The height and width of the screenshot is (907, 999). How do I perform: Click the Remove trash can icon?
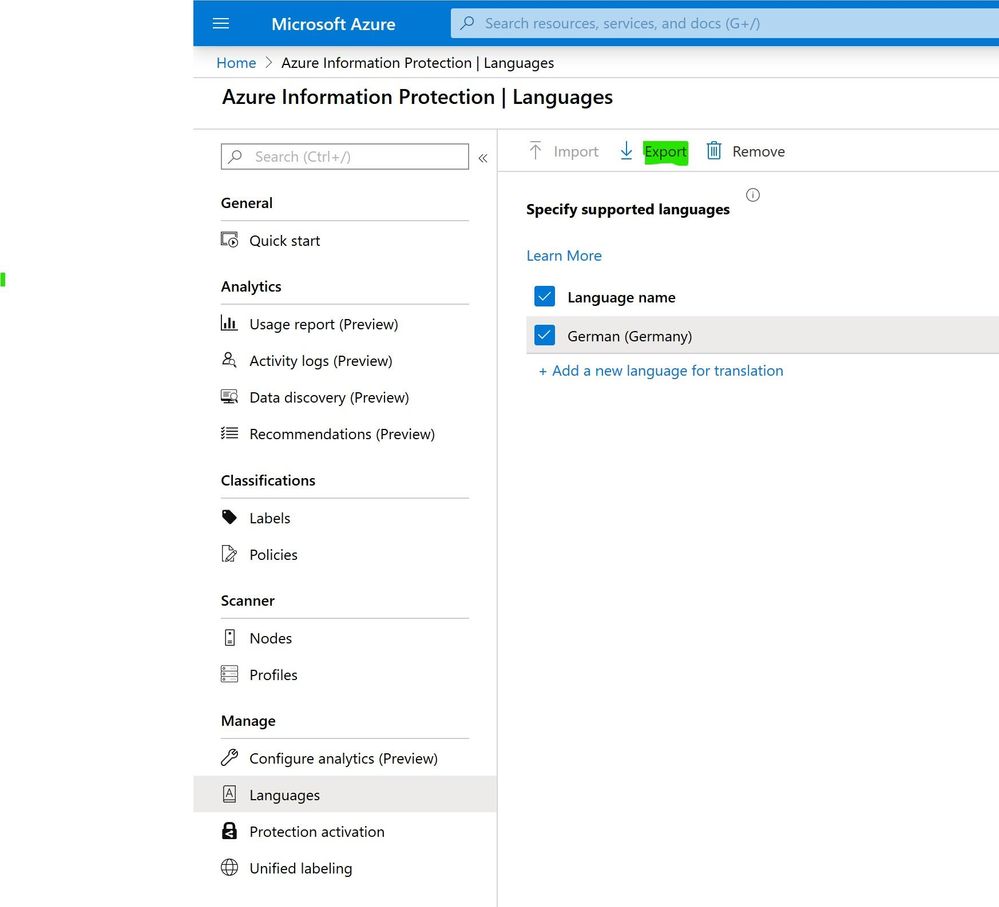pos(714,151)
